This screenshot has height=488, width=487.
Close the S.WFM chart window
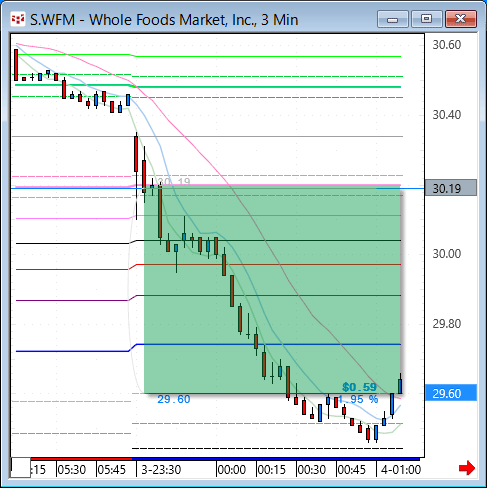click(x=461, y=19)
